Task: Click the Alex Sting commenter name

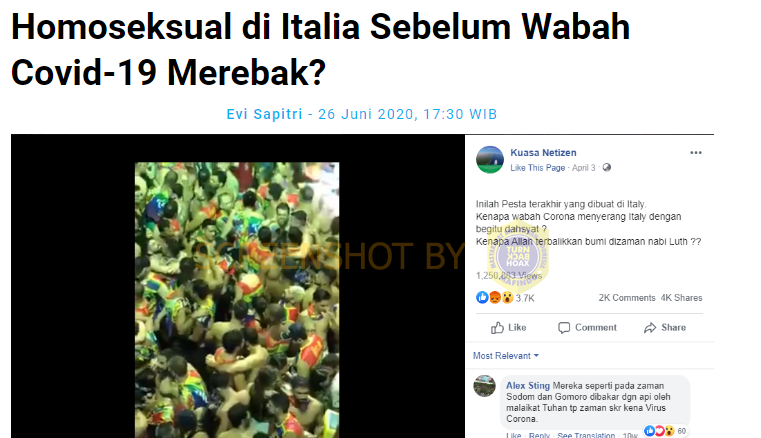Action: point(528,386)
